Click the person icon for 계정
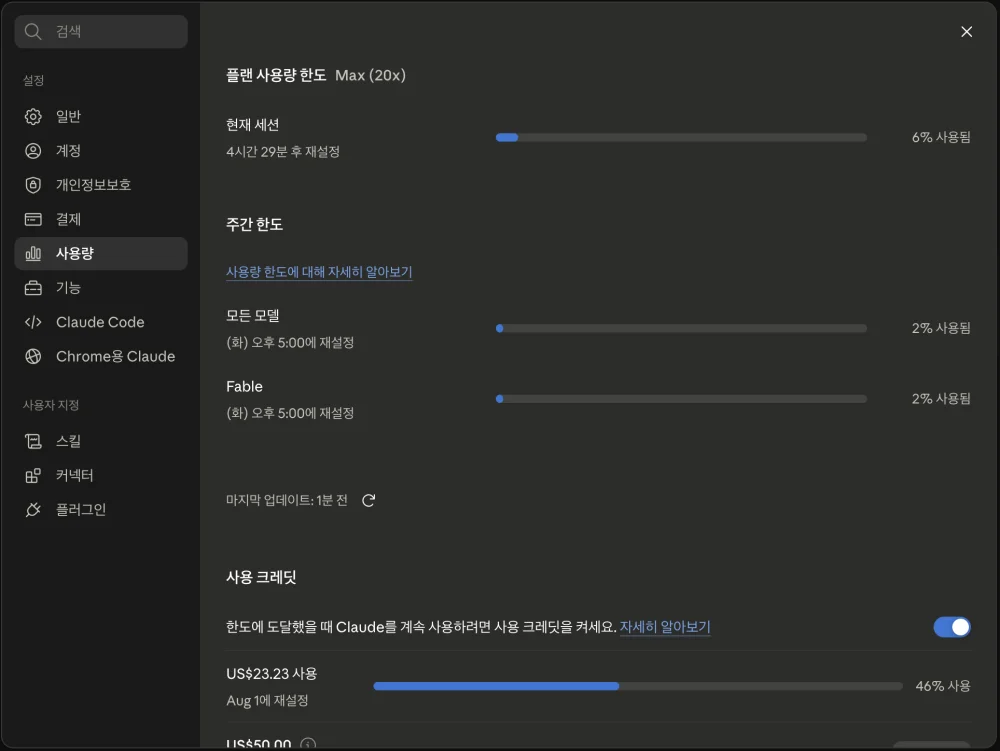1000x751 pixels. click(x=33, y=151)
